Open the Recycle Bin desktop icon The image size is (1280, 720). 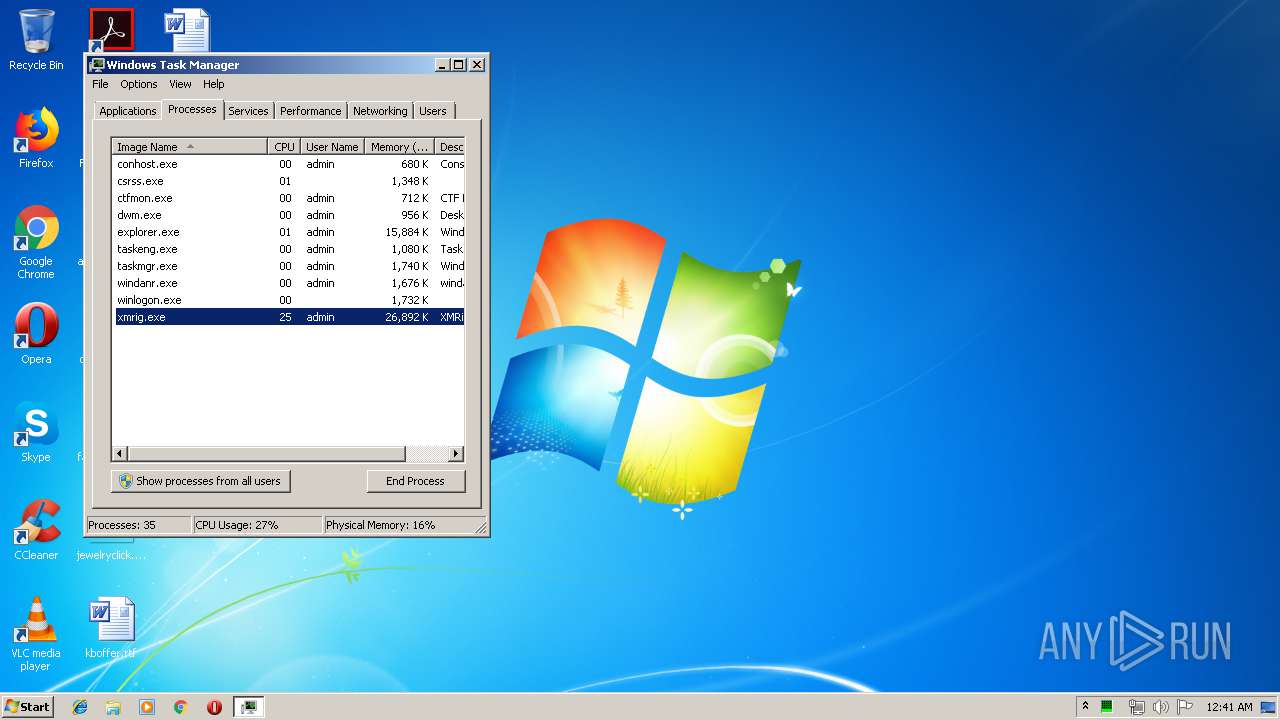click(36, 40)
